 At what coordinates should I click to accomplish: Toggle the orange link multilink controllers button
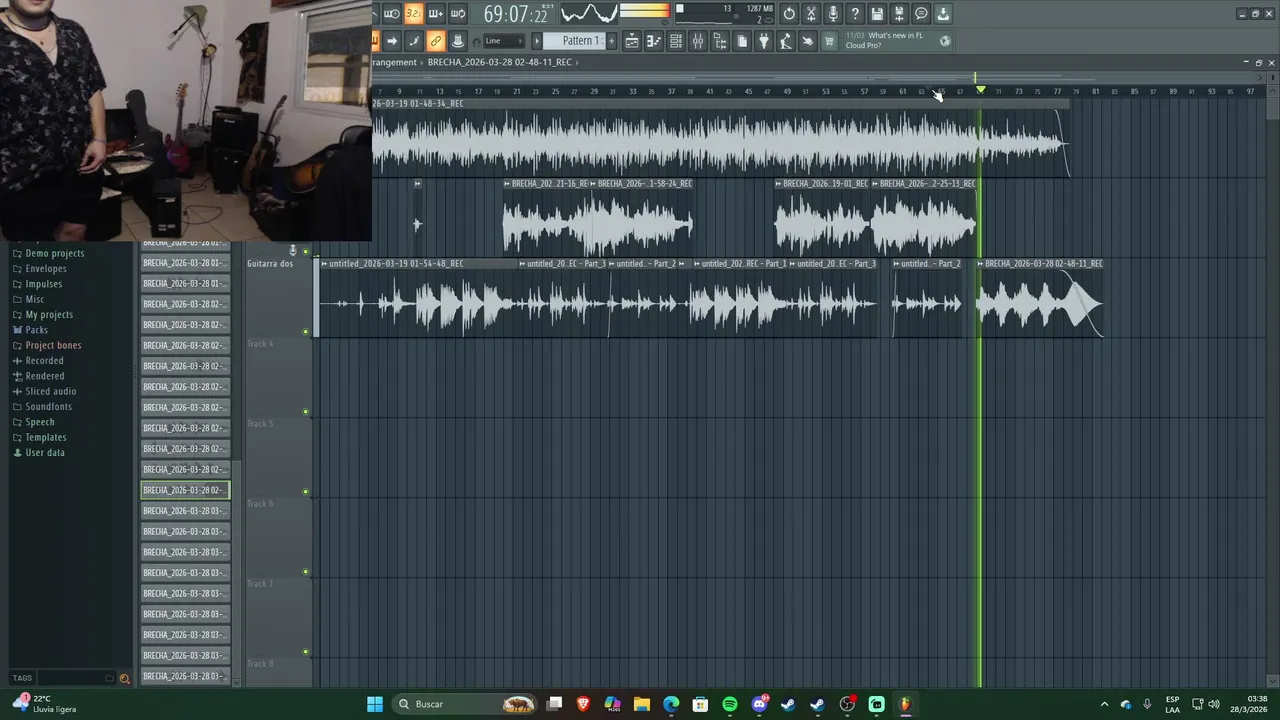435,41
